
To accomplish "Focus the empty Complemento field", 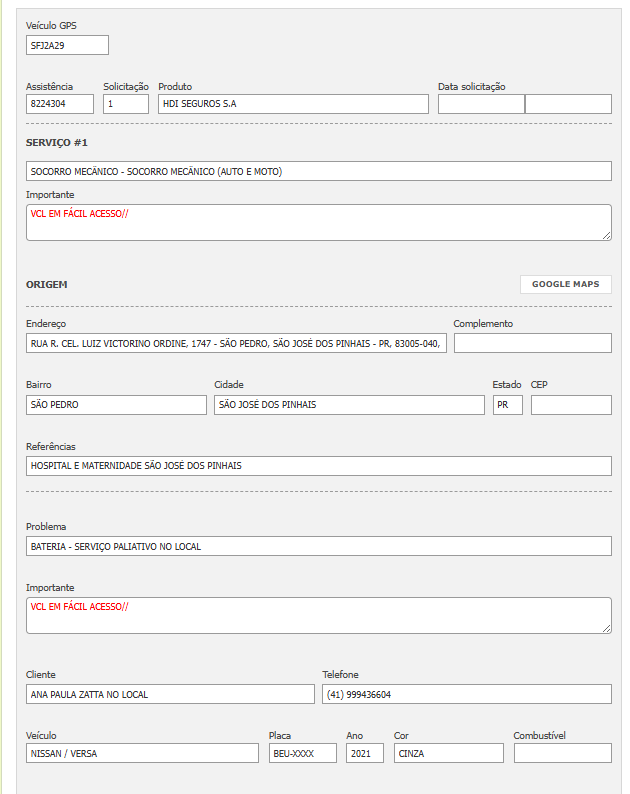I will click(532, 344).
